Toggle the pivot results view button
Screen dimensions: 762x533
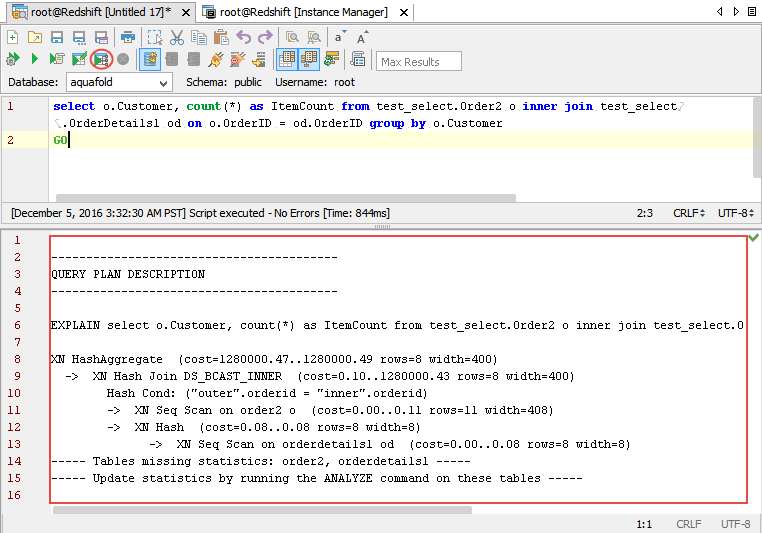point(309,60)
